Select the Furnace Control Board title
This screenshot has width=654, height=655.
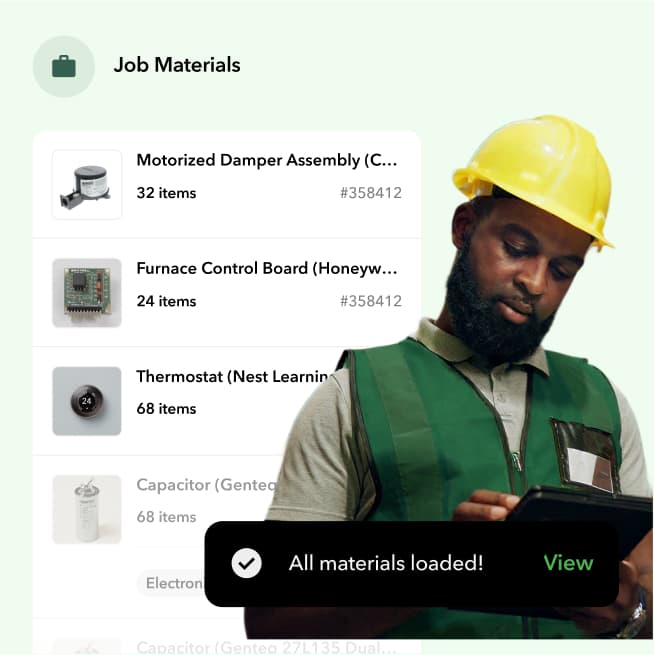click(x=267, y=269)
